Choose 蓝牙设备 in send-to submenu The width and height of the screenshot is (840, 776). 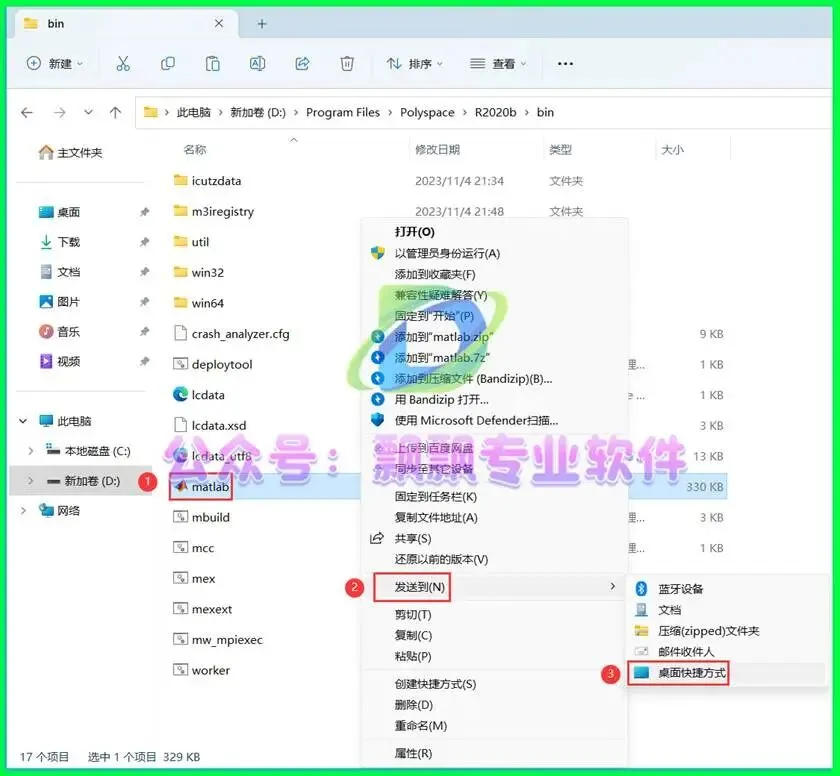click(x=680, y=589)
